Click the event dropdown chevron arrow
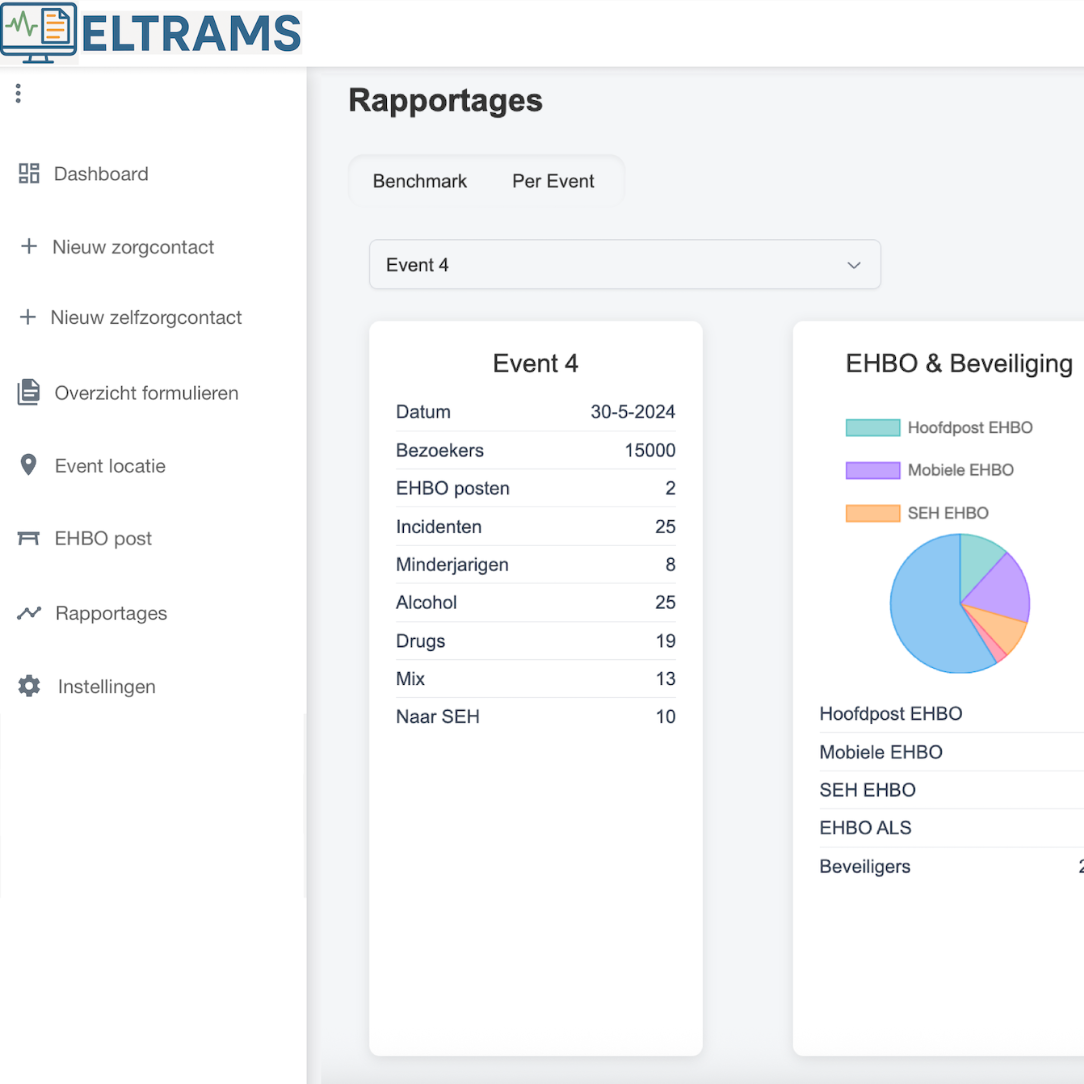1084x1084 pixels. click(x=854, y=265)
